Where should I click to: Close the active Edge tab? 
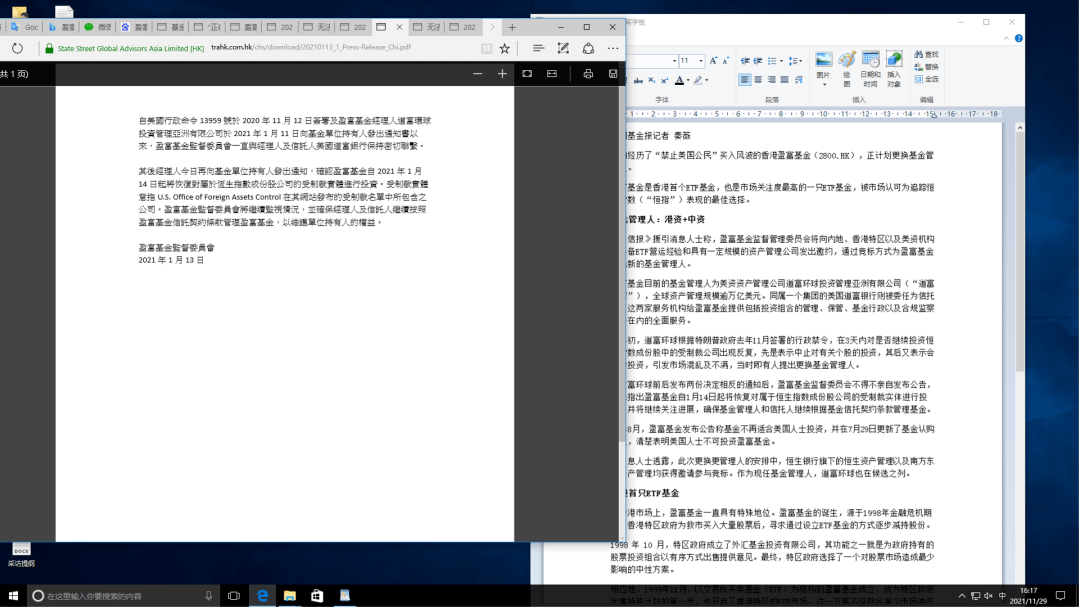tap(399, 27)
